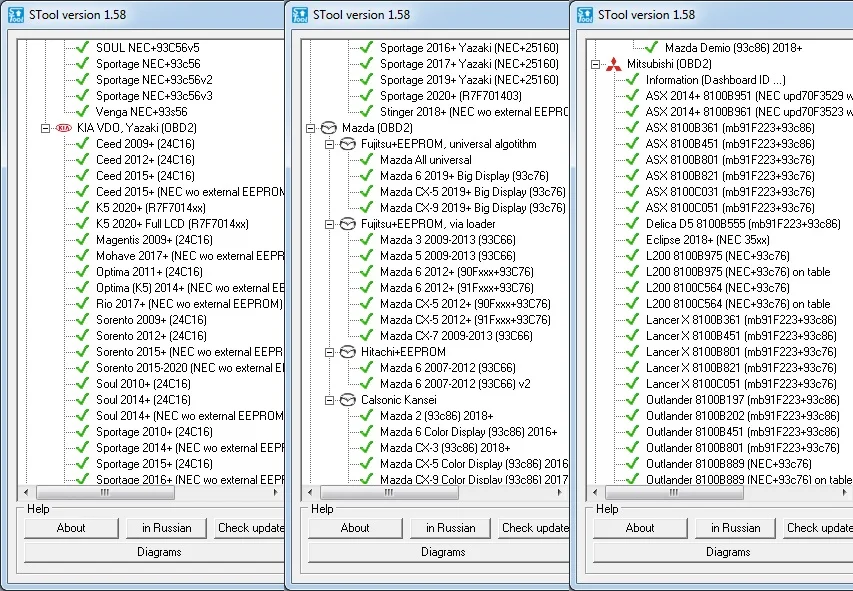Click the green checkmark beside Information (Dashboard ID ...)
Screen dimensions: 853x591
[x=632, y=79]
